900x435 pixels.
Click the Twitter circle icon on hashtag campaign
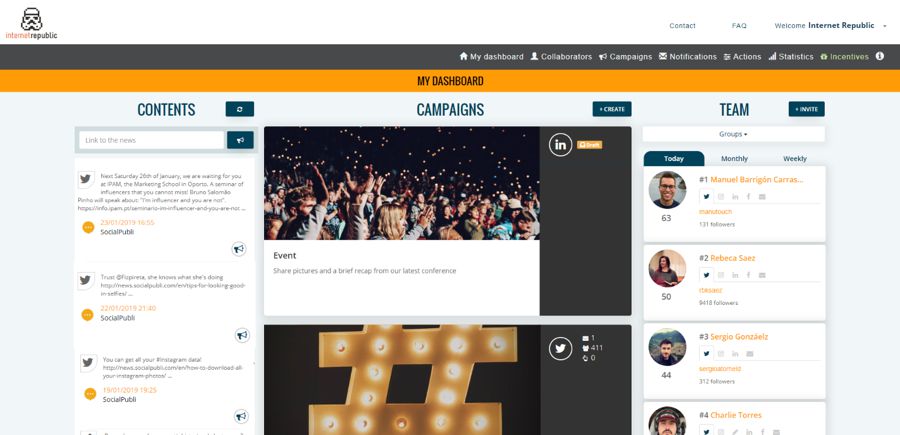pos(560,348)
